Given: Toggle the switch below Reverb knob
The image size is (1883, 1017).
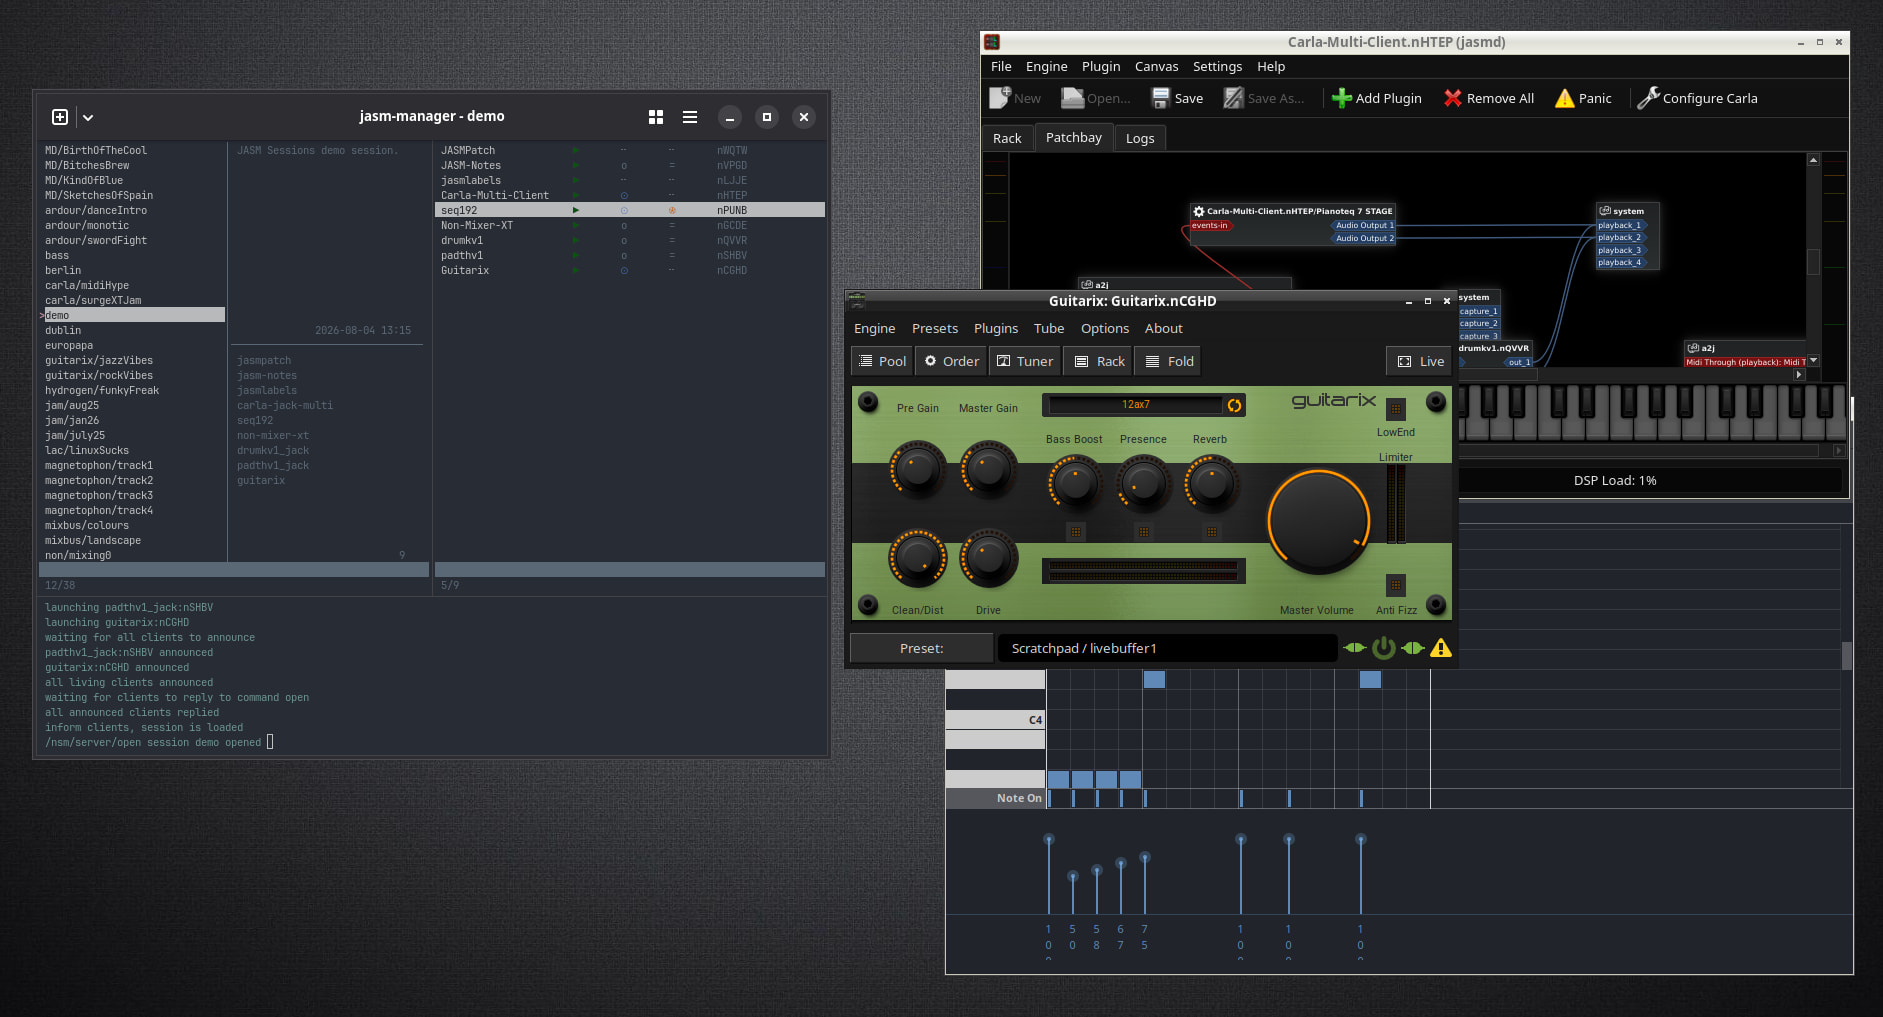Looking at the screenshot, I should pos(1211,532).
